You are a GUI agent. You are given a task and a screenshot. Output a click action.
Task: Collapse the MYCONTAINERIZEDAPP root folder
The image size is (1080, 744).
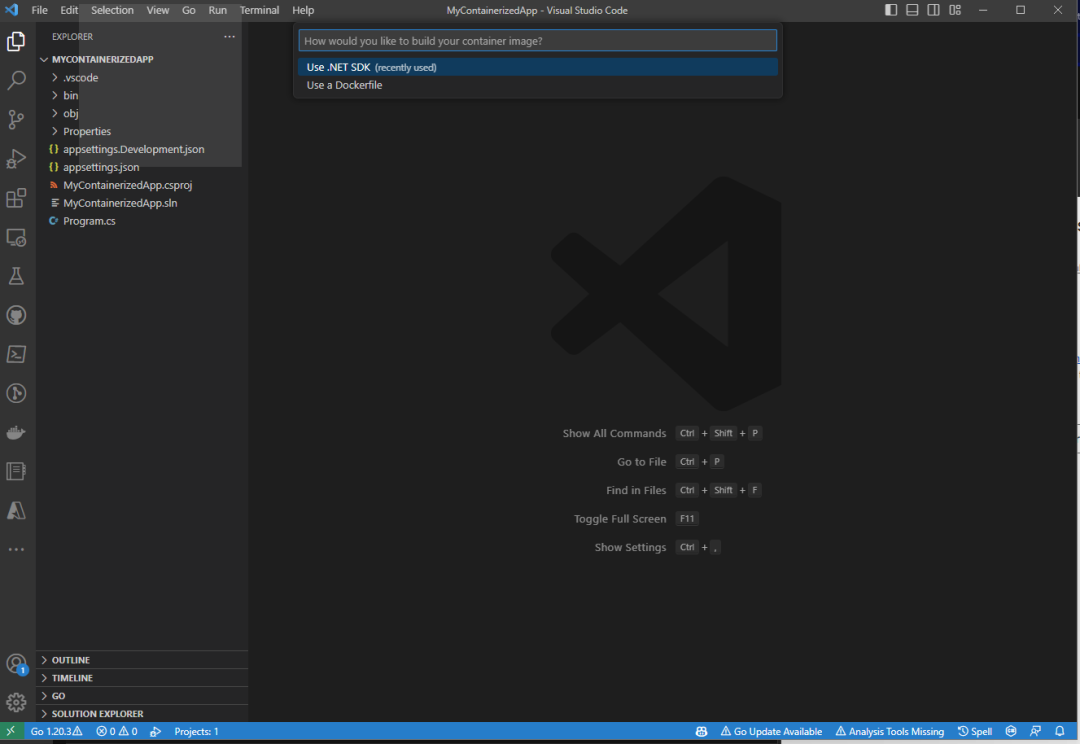pos(142,59)
